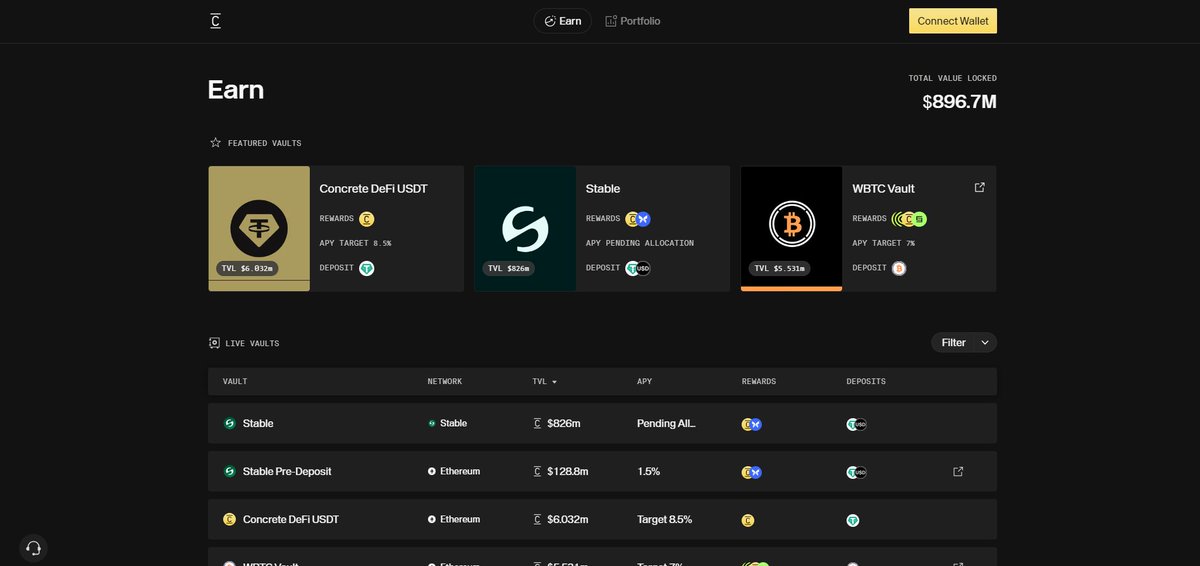Click the Ethereum network label in Concrete DeFi USDT row
Viewport: 1200px width, 566px height.
[460, 519]
